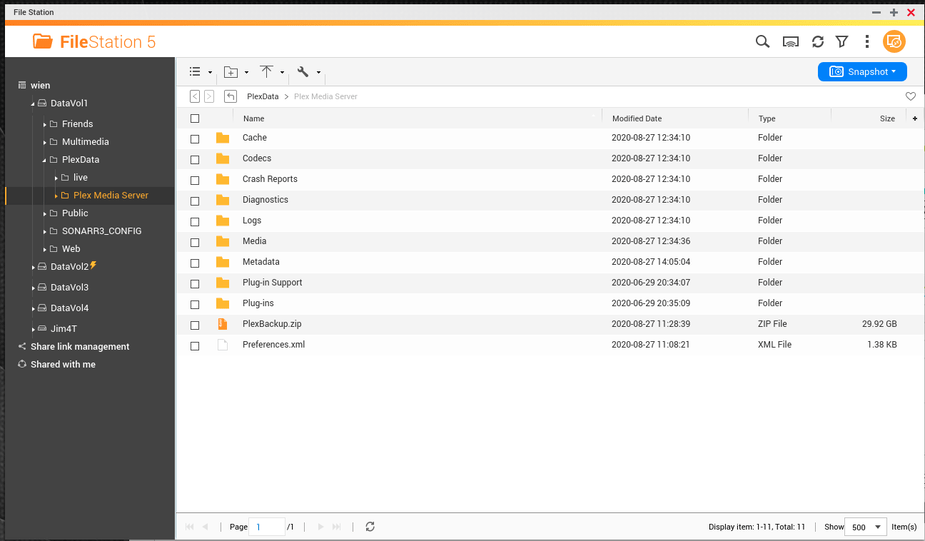Select Shared with me in sidebar
Image resolution: width=925 pixels, height=541 pixels.
coord(63,365)
